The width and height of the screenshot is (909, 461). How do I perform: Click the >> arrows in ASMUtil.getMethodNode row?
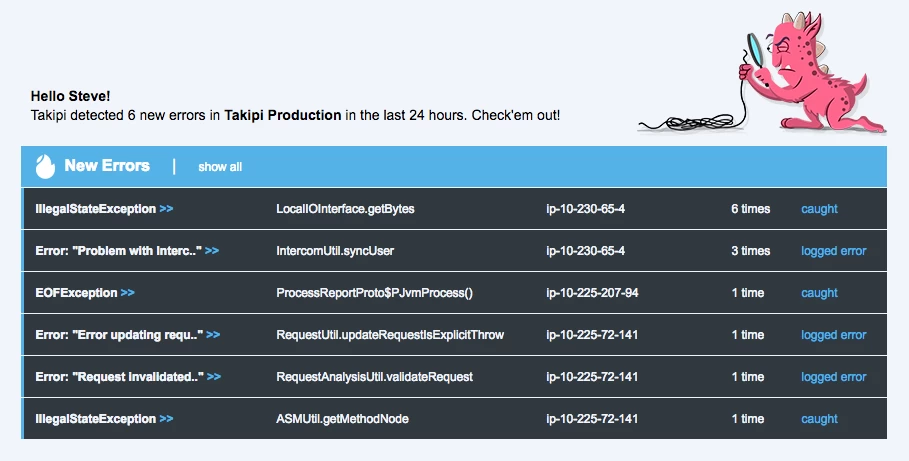pyautogui.click(x=166, y=419)
